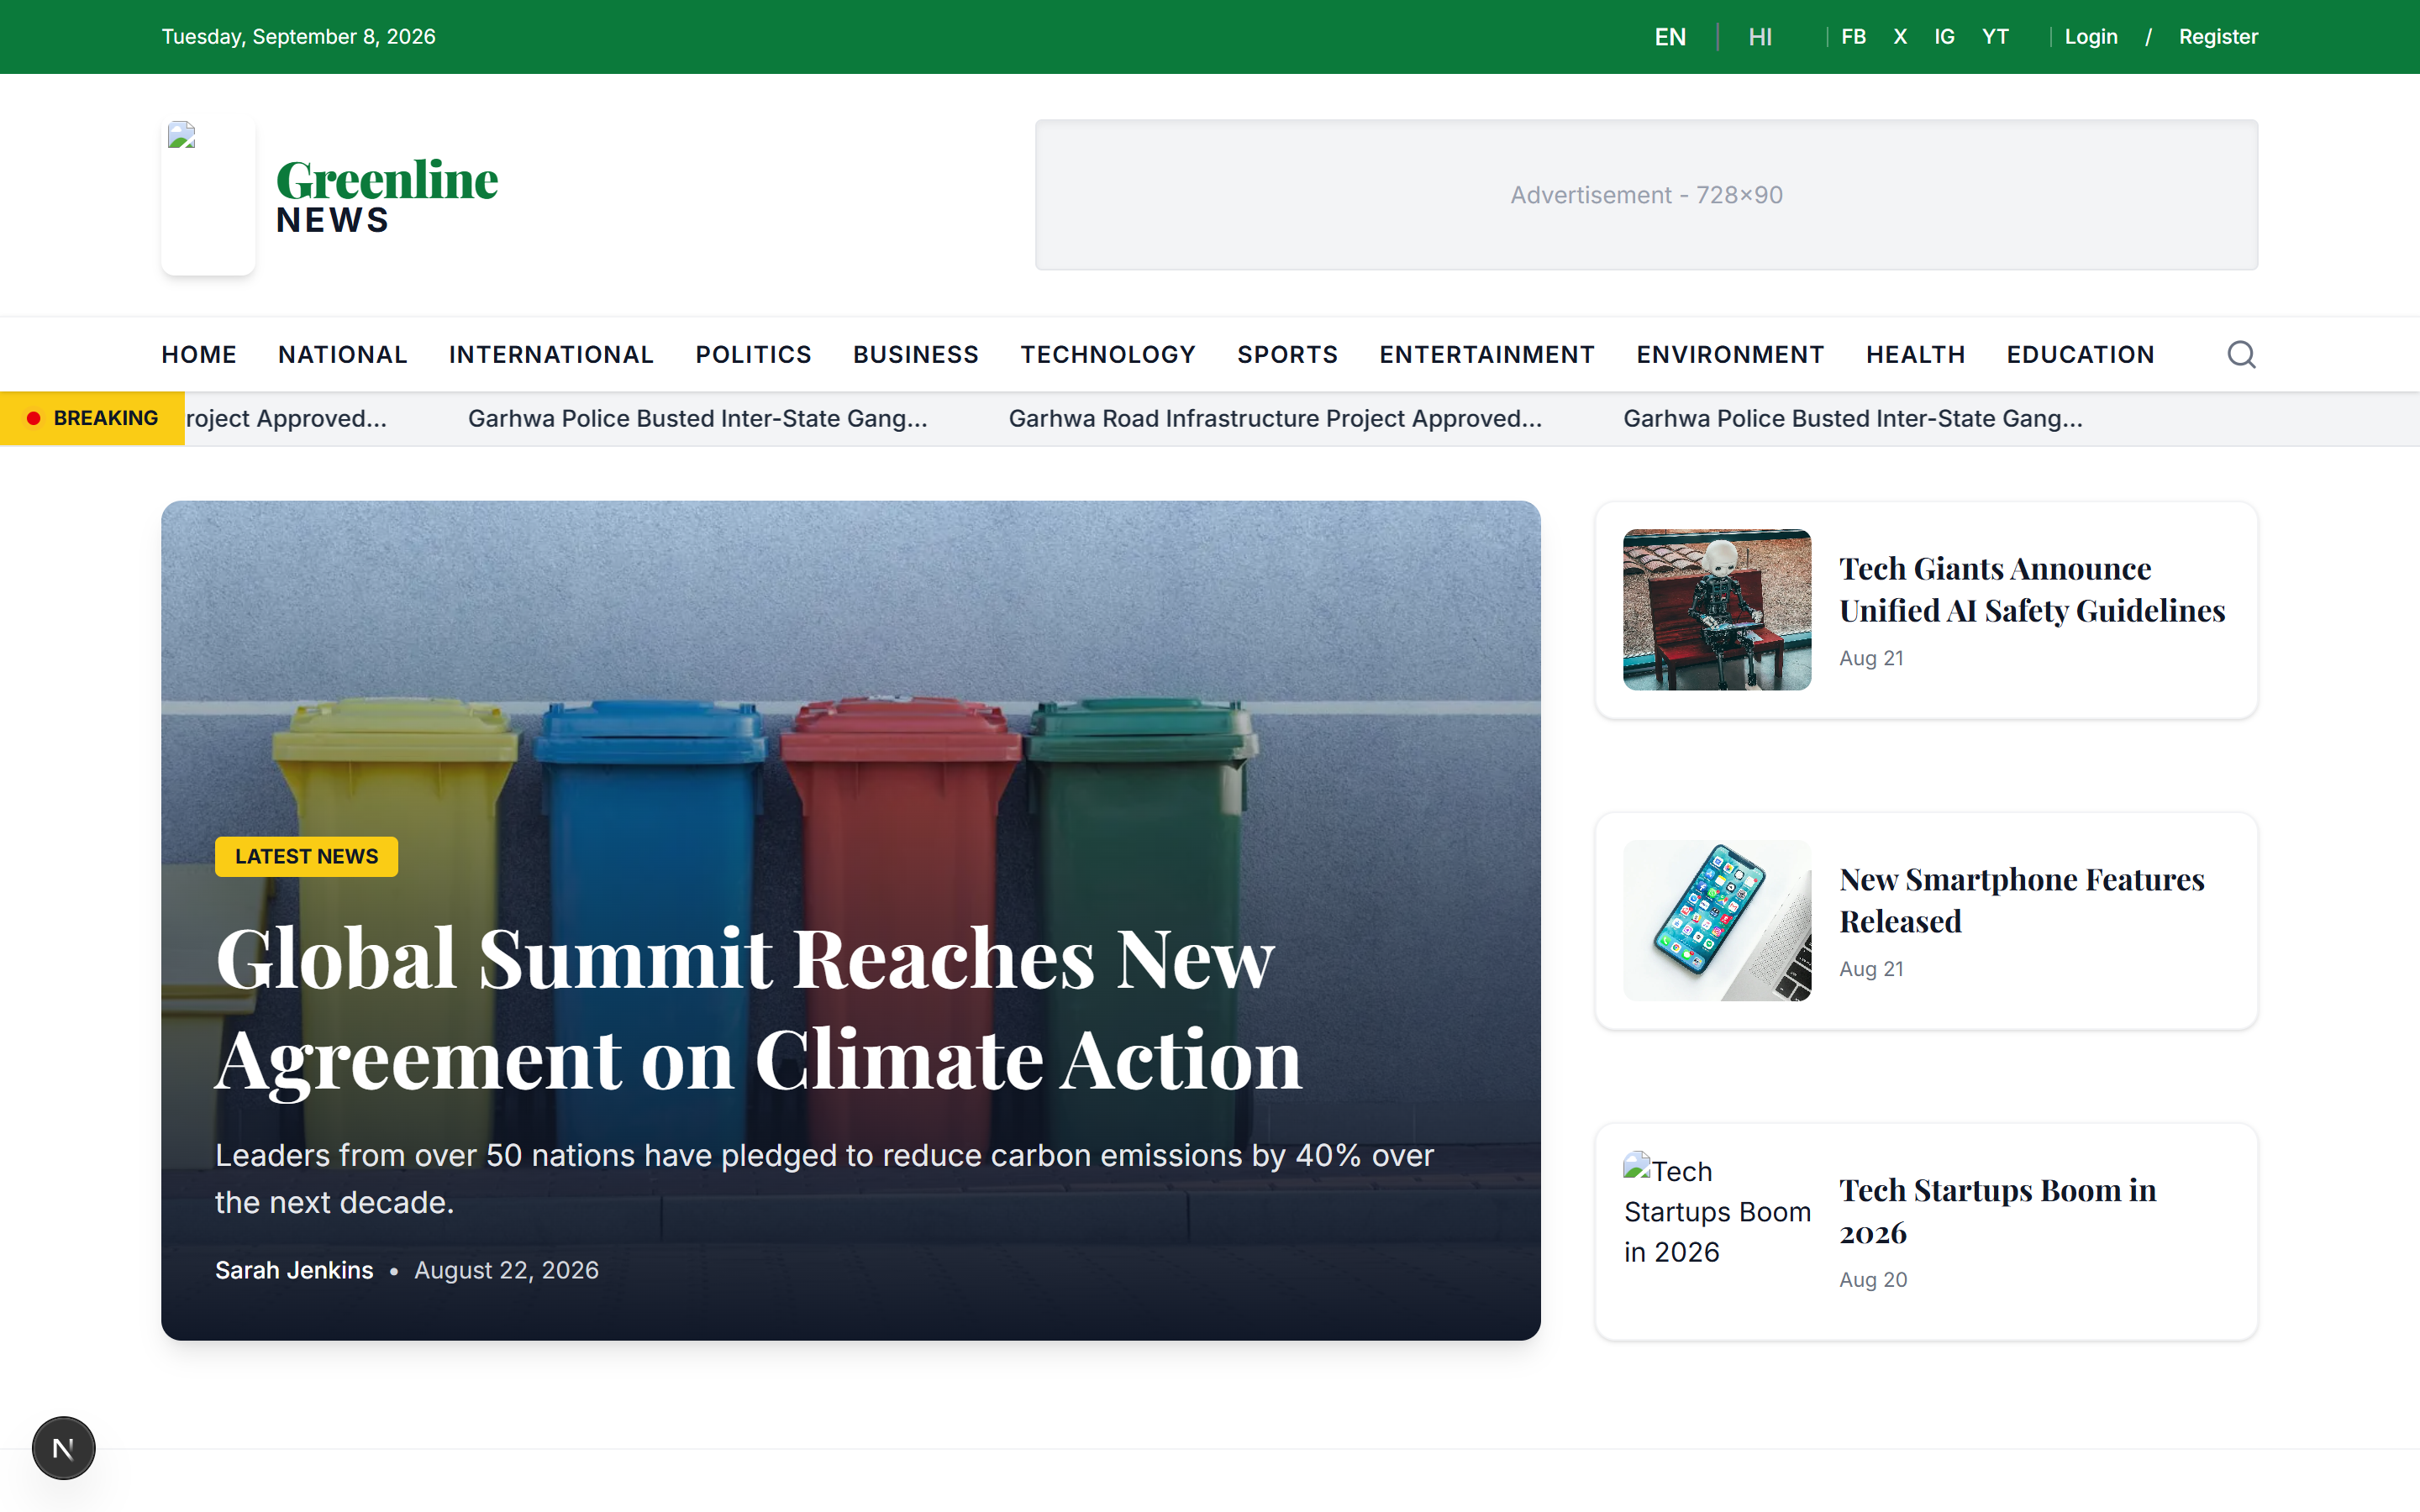Viewport: 2420px width, 1512px height.
Task: Switch language to HI
Action: pos(1760,37)
